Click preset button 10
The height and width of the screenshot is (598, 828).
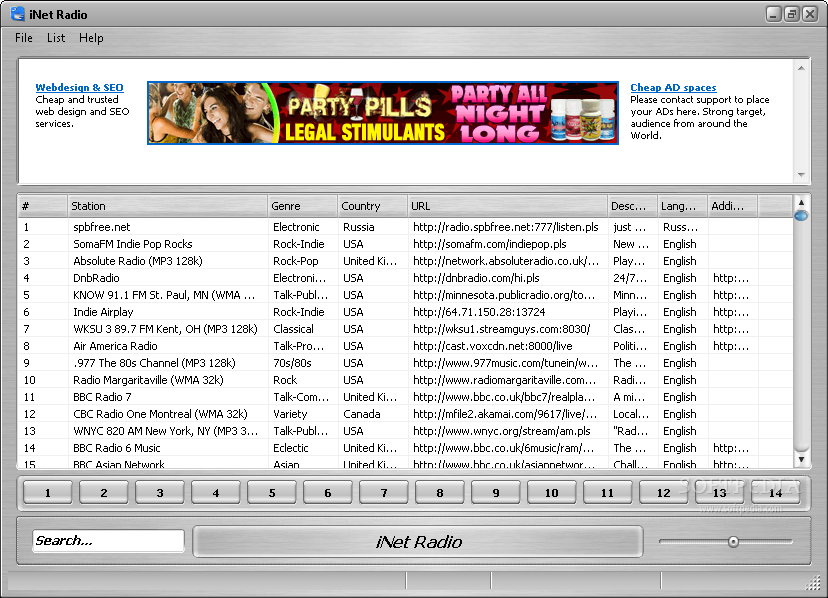click(x=551, y=493)
